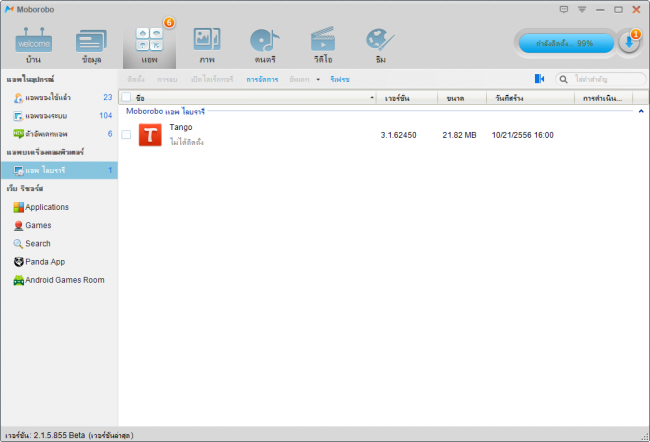
Task: Click date 10/21/2556 16:00 cell
Action: pos(522,135)
